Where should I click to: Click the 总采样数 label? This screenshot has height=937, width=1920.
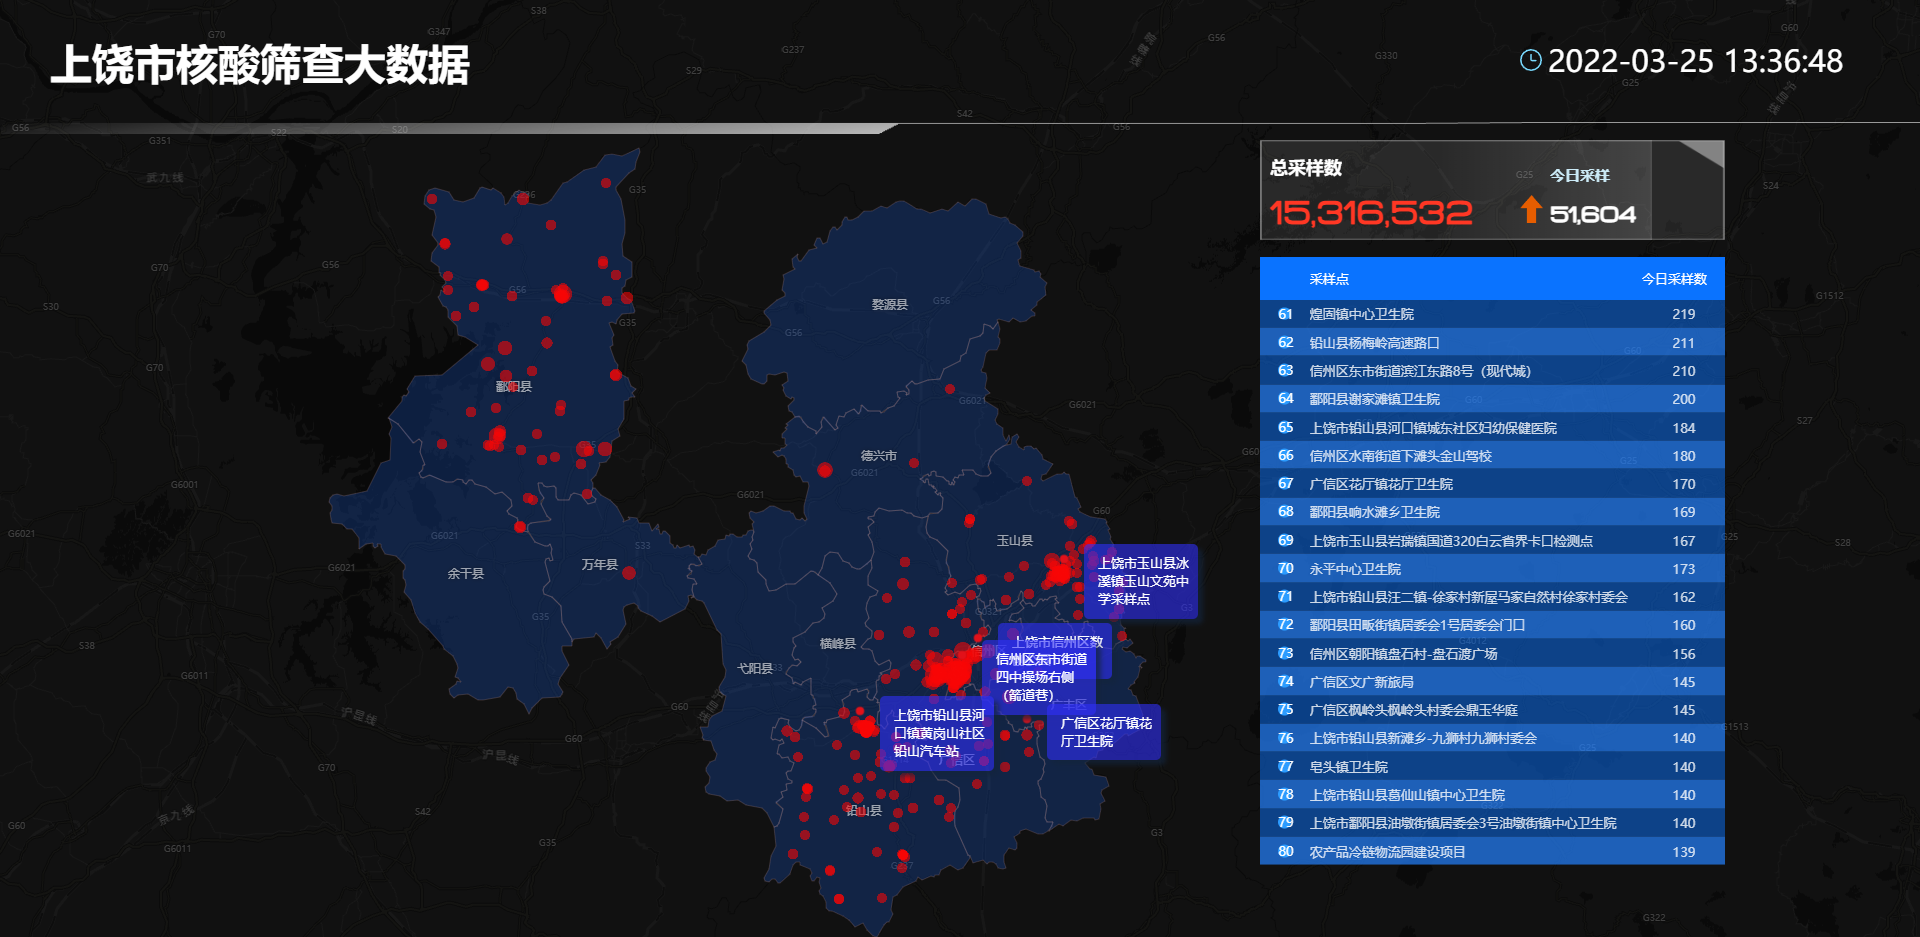point(1306,168)
